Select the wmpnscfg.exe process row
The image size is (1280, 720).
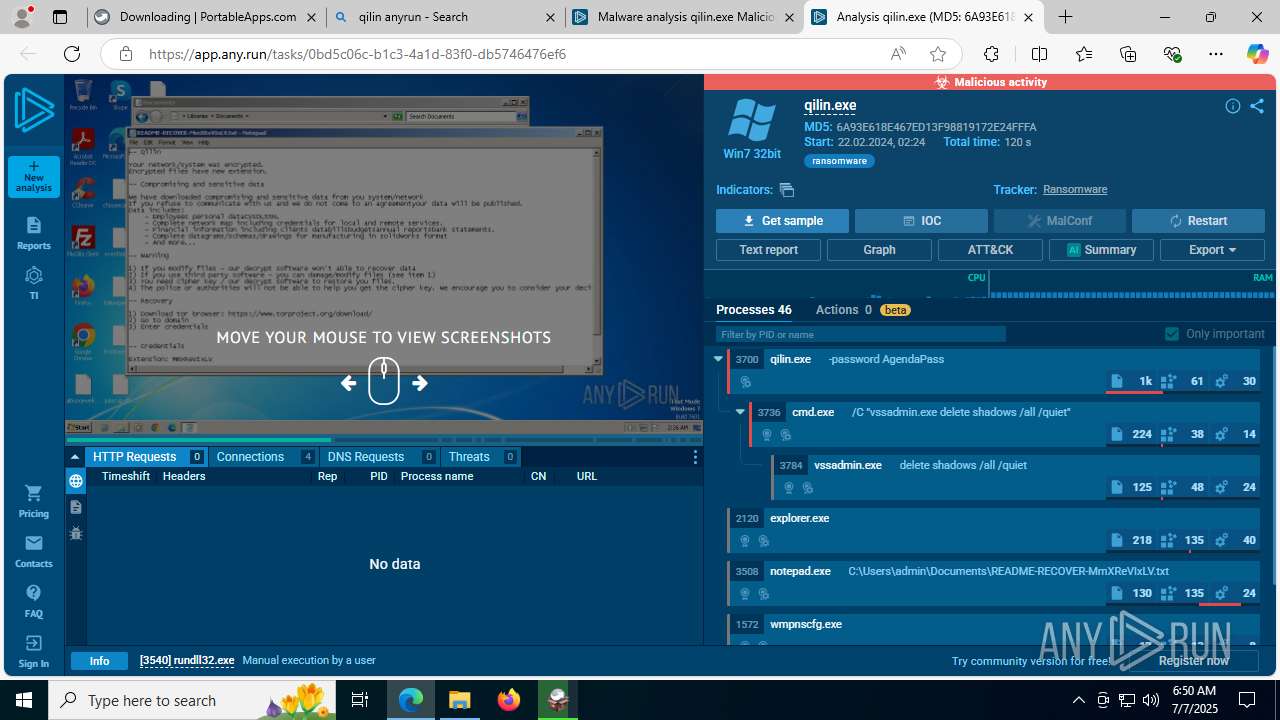(994, 629)
